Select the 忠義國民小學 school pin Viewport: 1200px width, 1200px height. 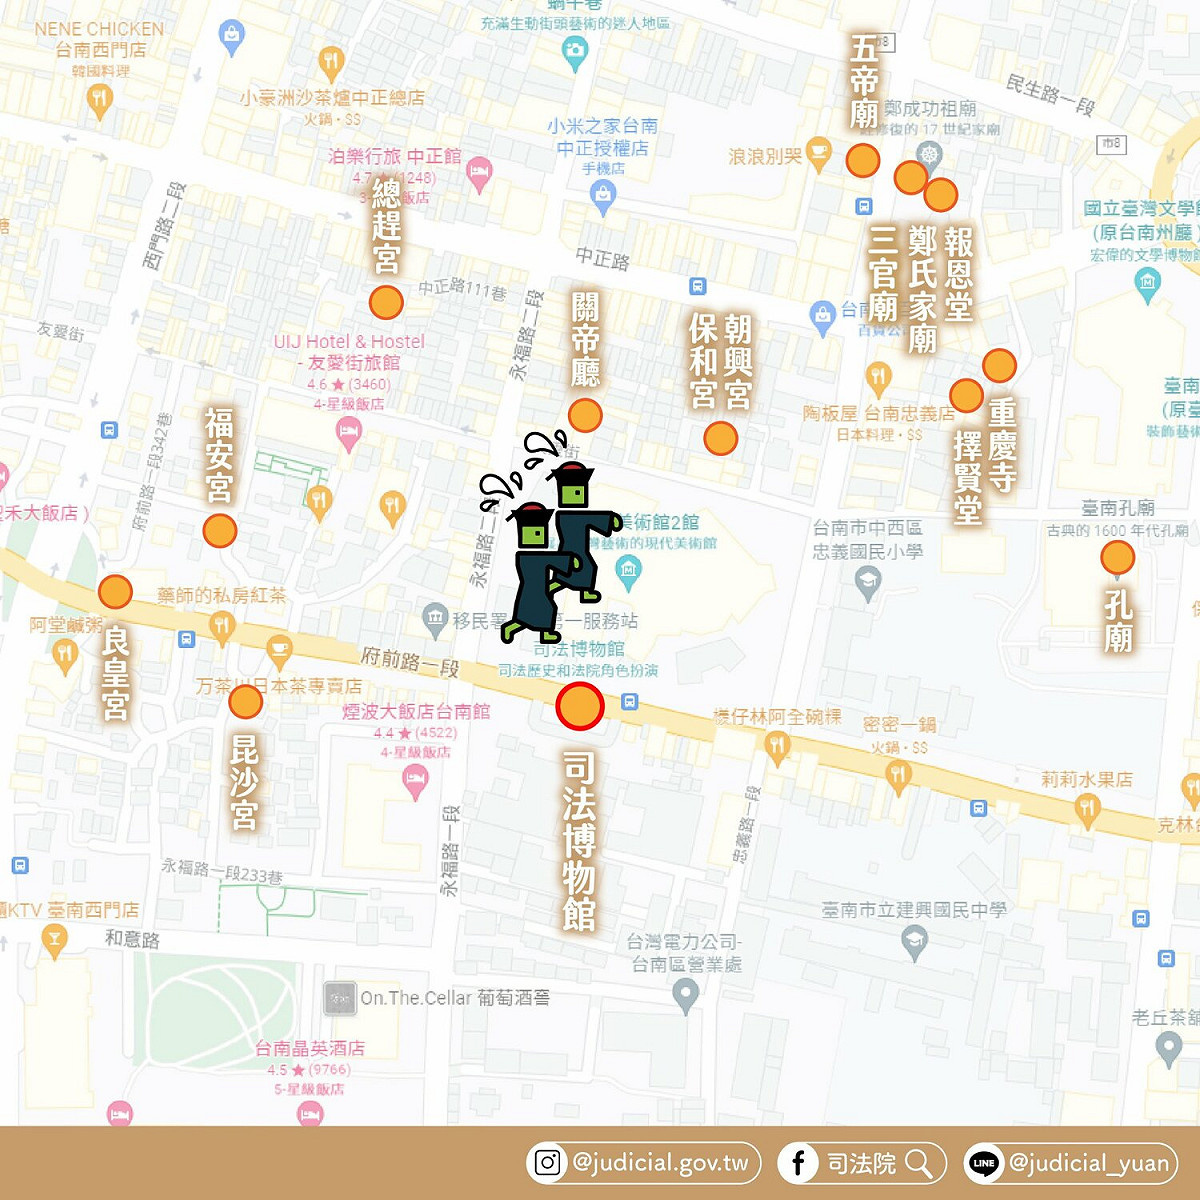tap(869, 584)
